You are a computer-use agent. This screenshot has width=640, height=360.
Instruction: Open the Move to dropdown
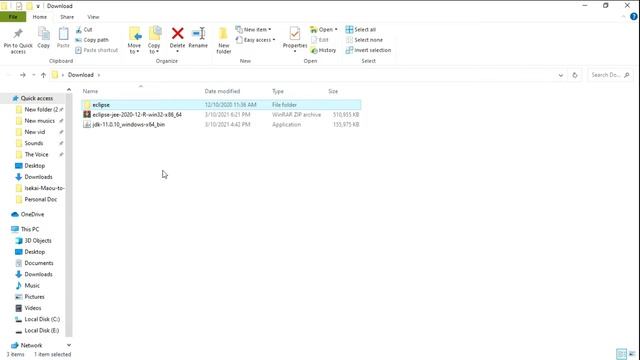pyautogui.click(x=134, y=49)
